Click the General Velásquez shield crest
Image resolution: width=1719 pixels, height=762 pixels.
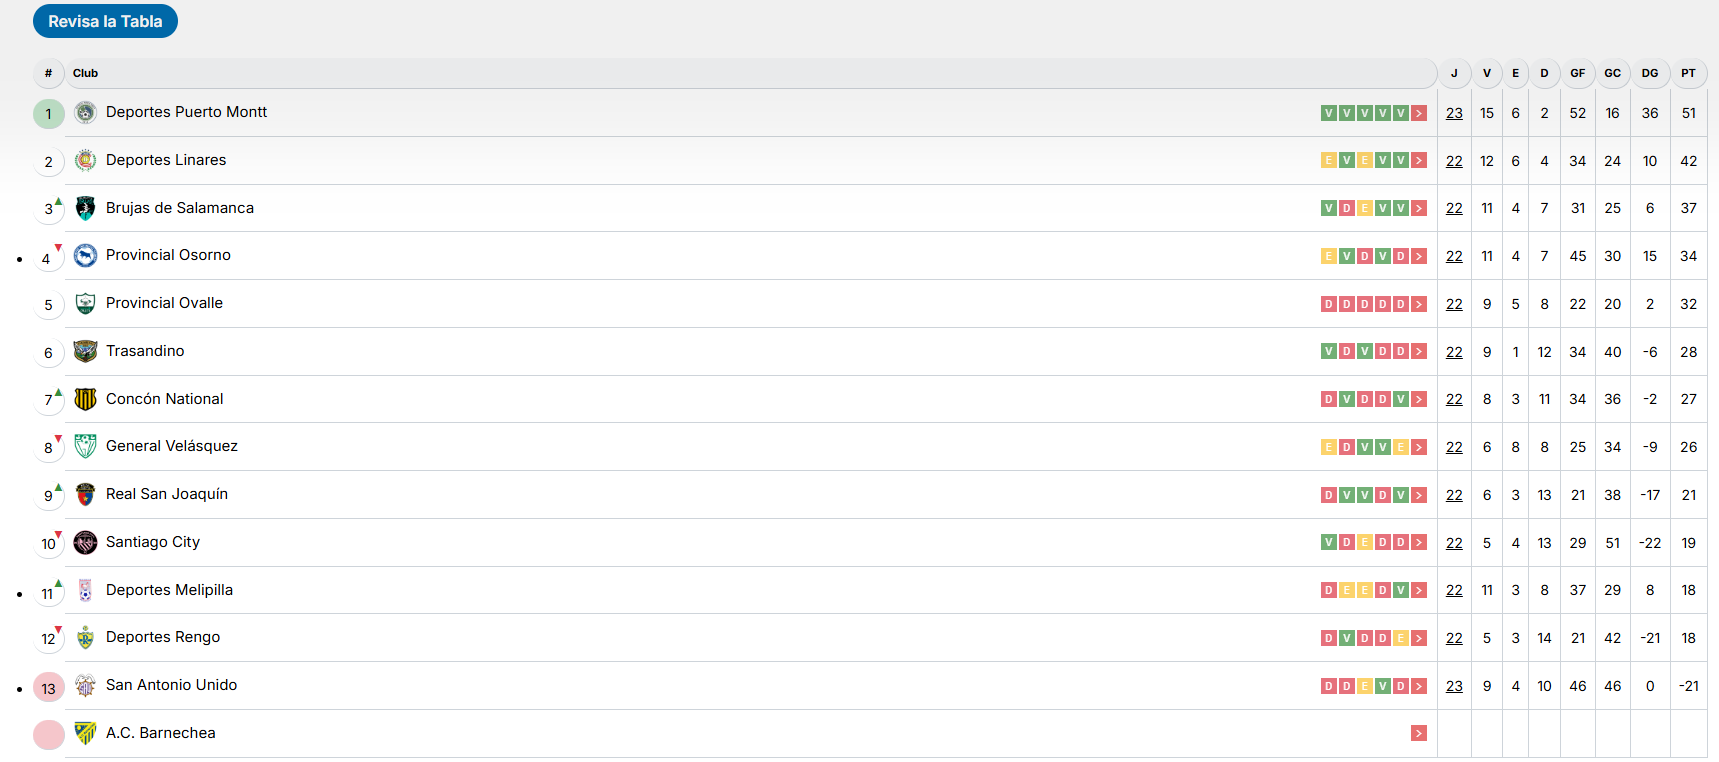pyautogui.click(x=86, y=446)
